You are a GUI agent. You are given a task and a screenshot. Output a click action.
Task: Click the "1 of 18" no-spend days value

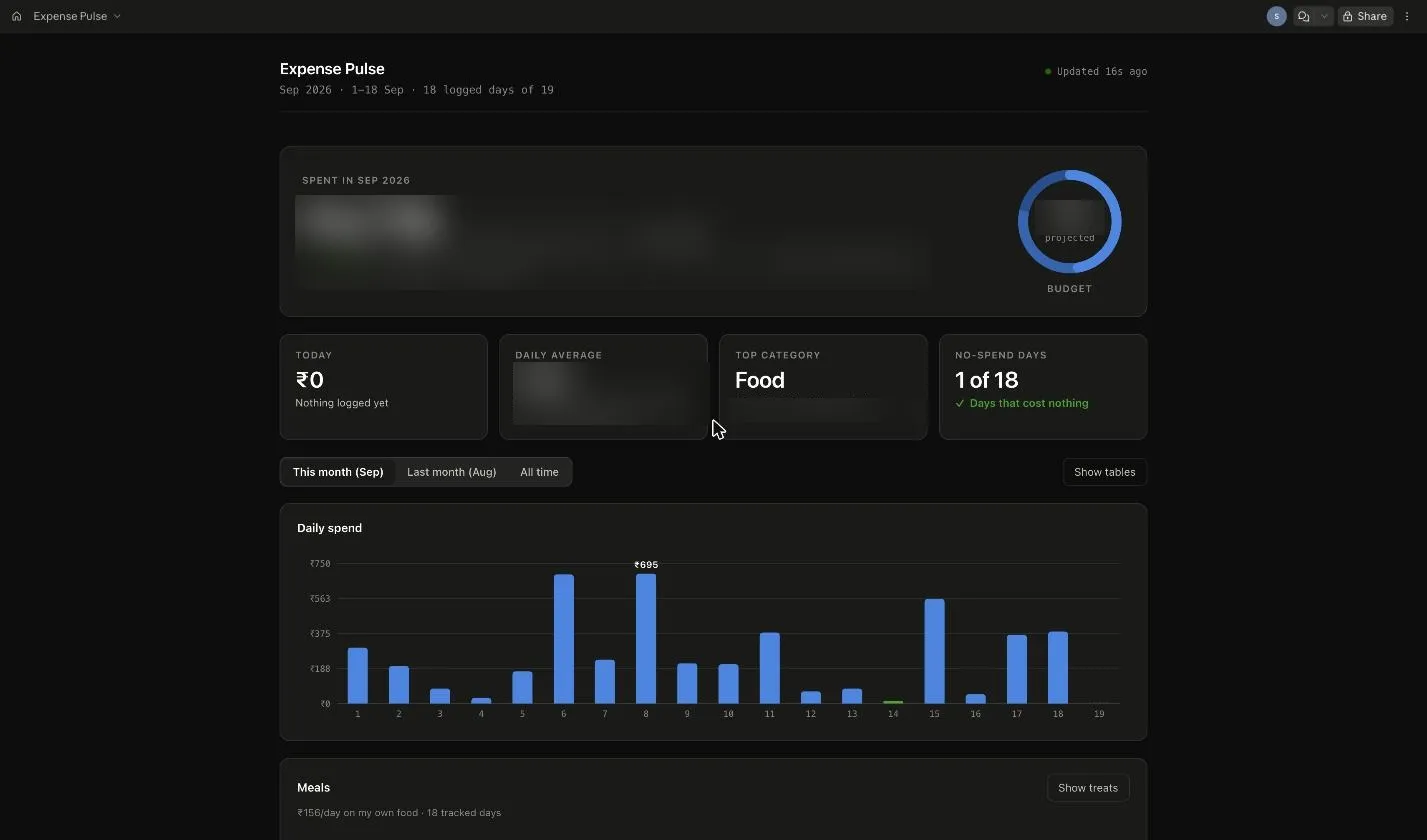coord(986,380)
